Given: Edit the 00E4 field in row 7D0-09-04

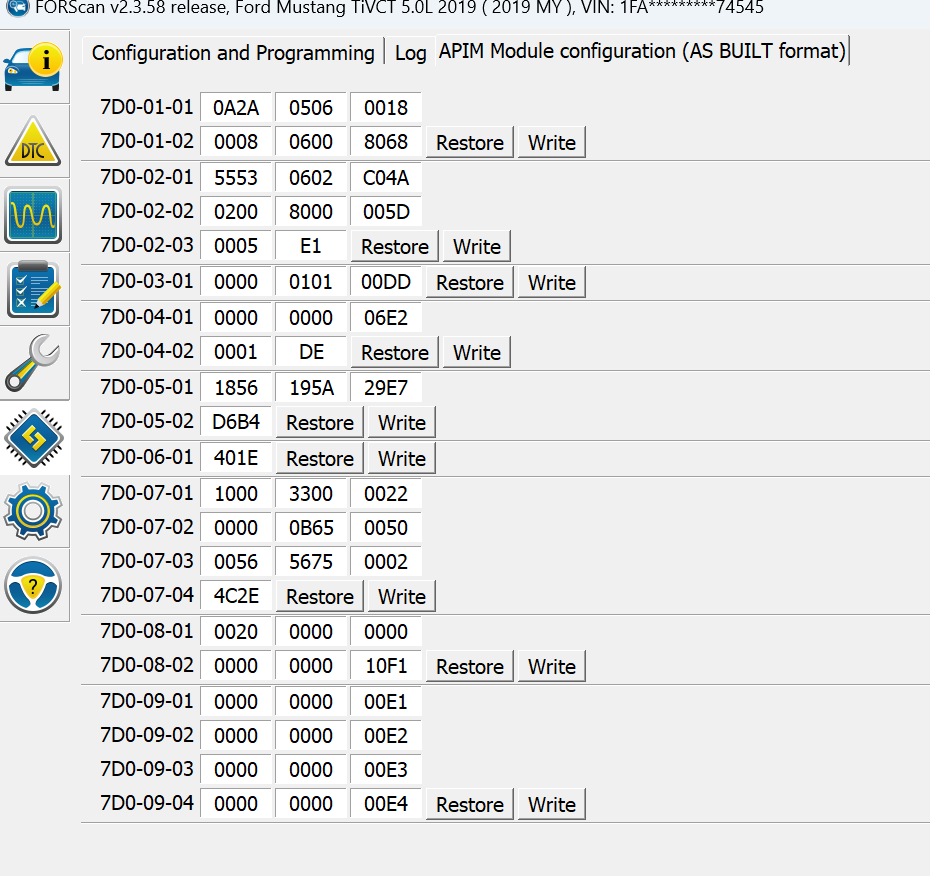Looking at the screenshot, I should pos(386,804).
